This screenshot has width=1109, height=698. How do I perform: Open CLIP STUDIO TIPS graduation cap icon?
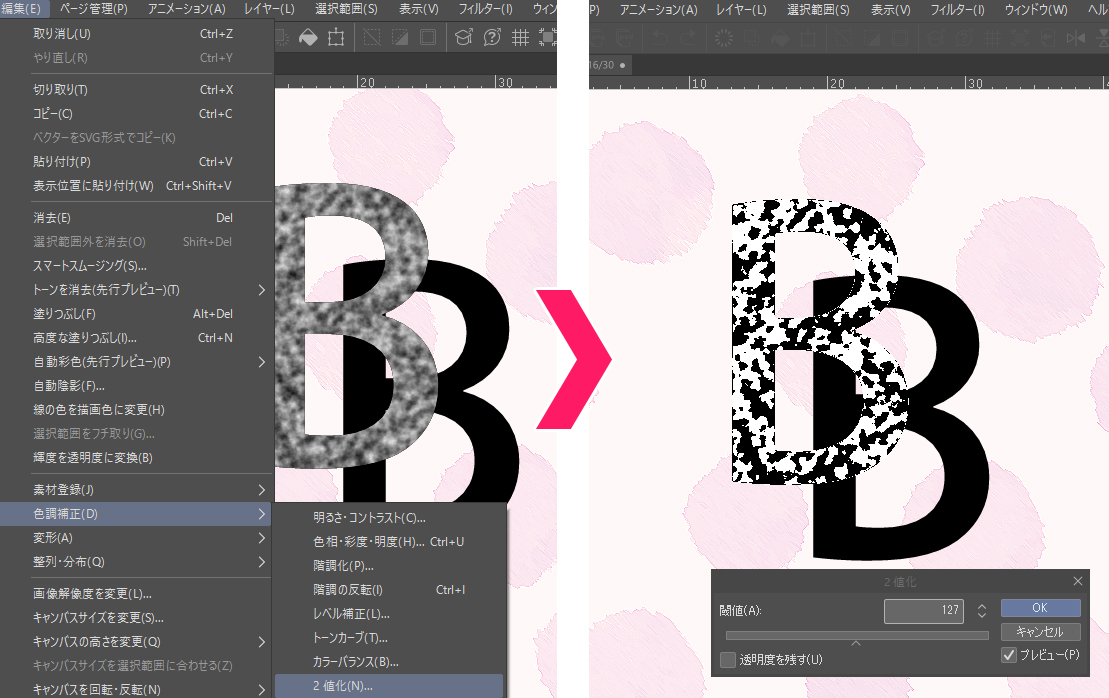pos(463,38)
